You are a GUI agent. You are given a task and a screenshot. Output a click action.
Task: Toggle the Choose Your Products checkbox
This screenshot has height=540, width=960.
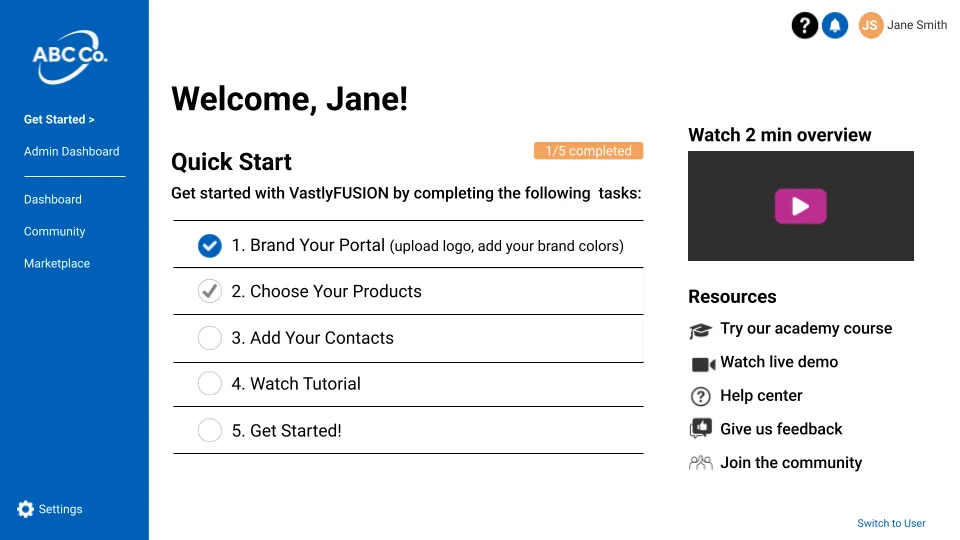[x=209, y=291]
